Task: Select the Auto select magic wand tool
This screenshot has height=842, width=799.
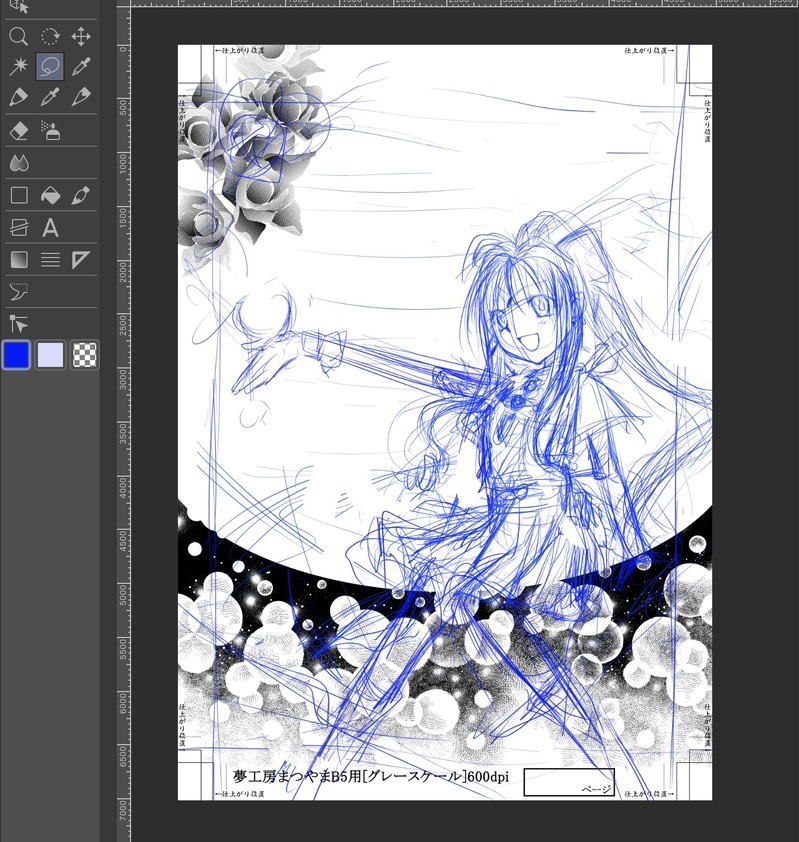Action: pyautogui.click(x=18, y=66)
